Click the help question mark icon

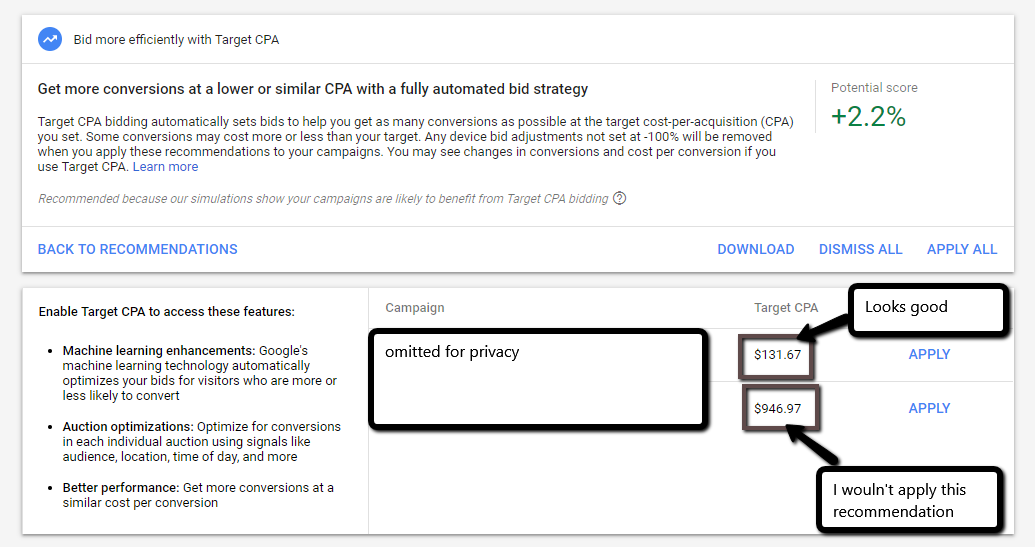click(x=620, y=198)
